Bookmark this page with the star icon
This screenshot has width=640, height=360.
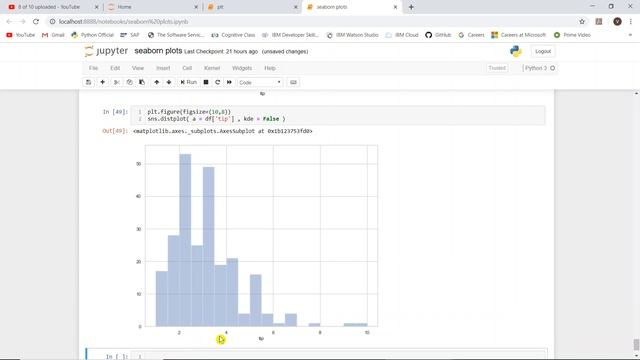click(x=582, y=22)
